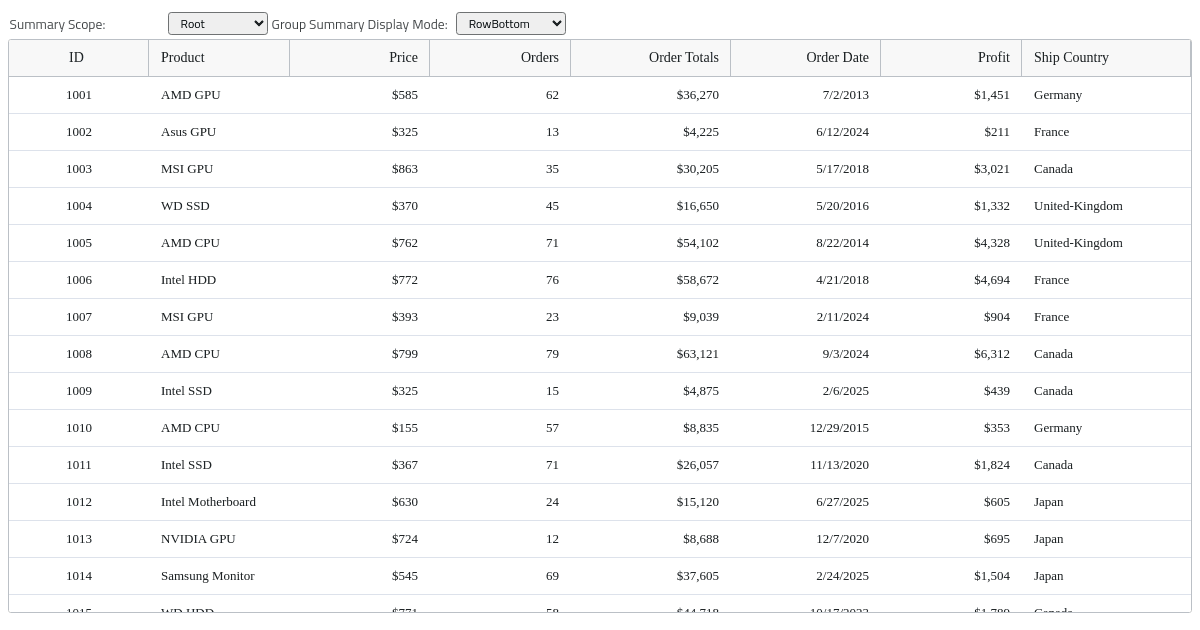Screen dimensions: 1200x630
Task: Select the $63,121 order total cell
Action: coord(651,354)
